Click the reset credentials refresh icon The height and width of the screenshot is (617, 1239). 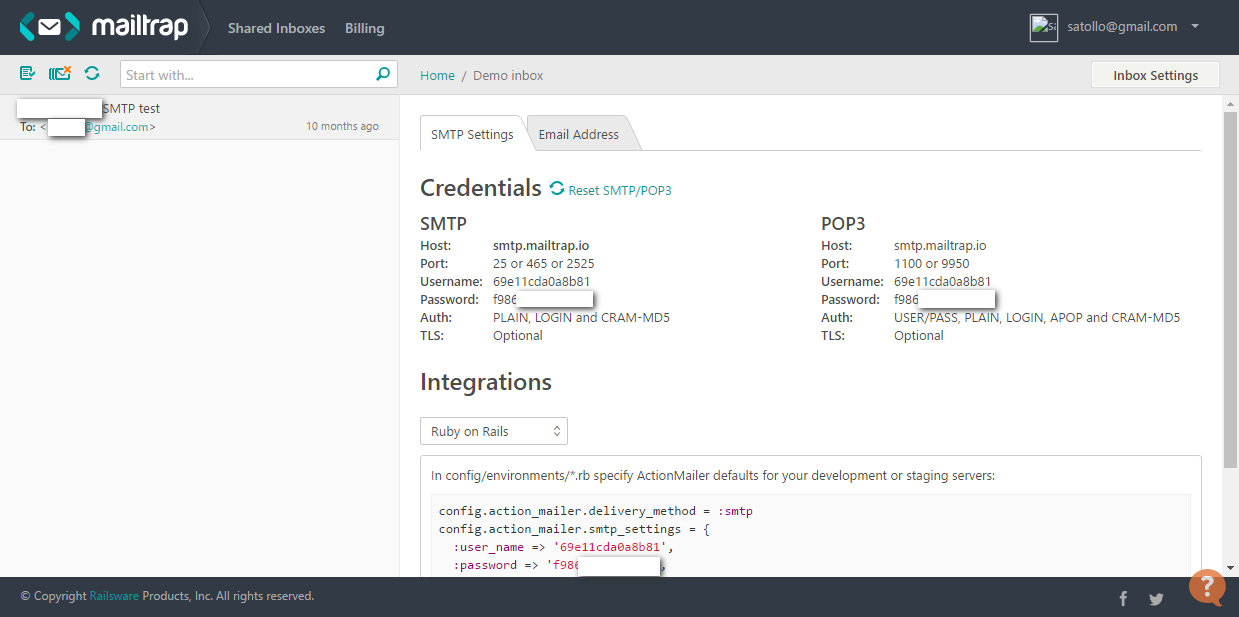[557, 189]
